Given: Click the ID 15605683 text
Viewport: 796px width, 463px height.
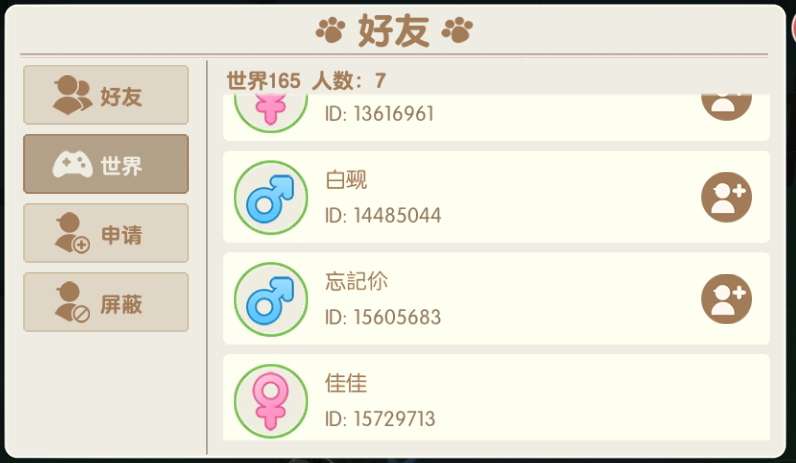Looking at the screenshot, I should pos(383,317).
